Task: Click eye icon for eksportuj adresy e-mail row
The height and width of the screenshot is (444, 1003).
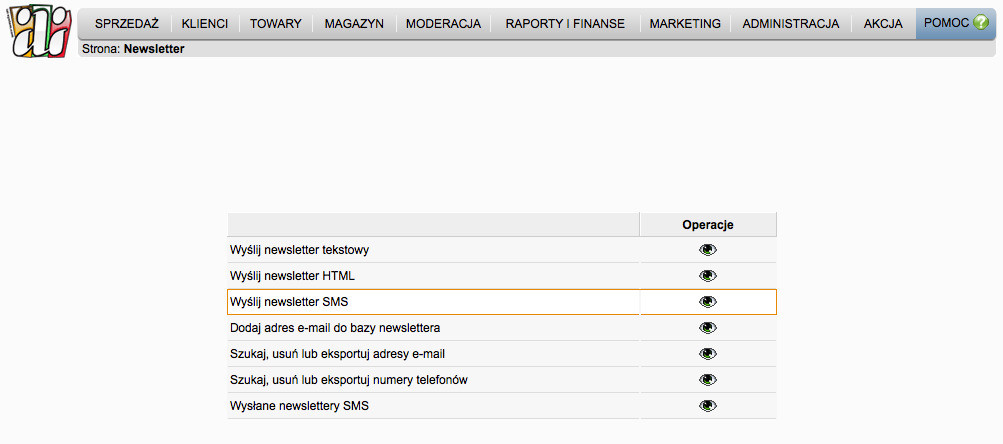Action: (708, 354)
